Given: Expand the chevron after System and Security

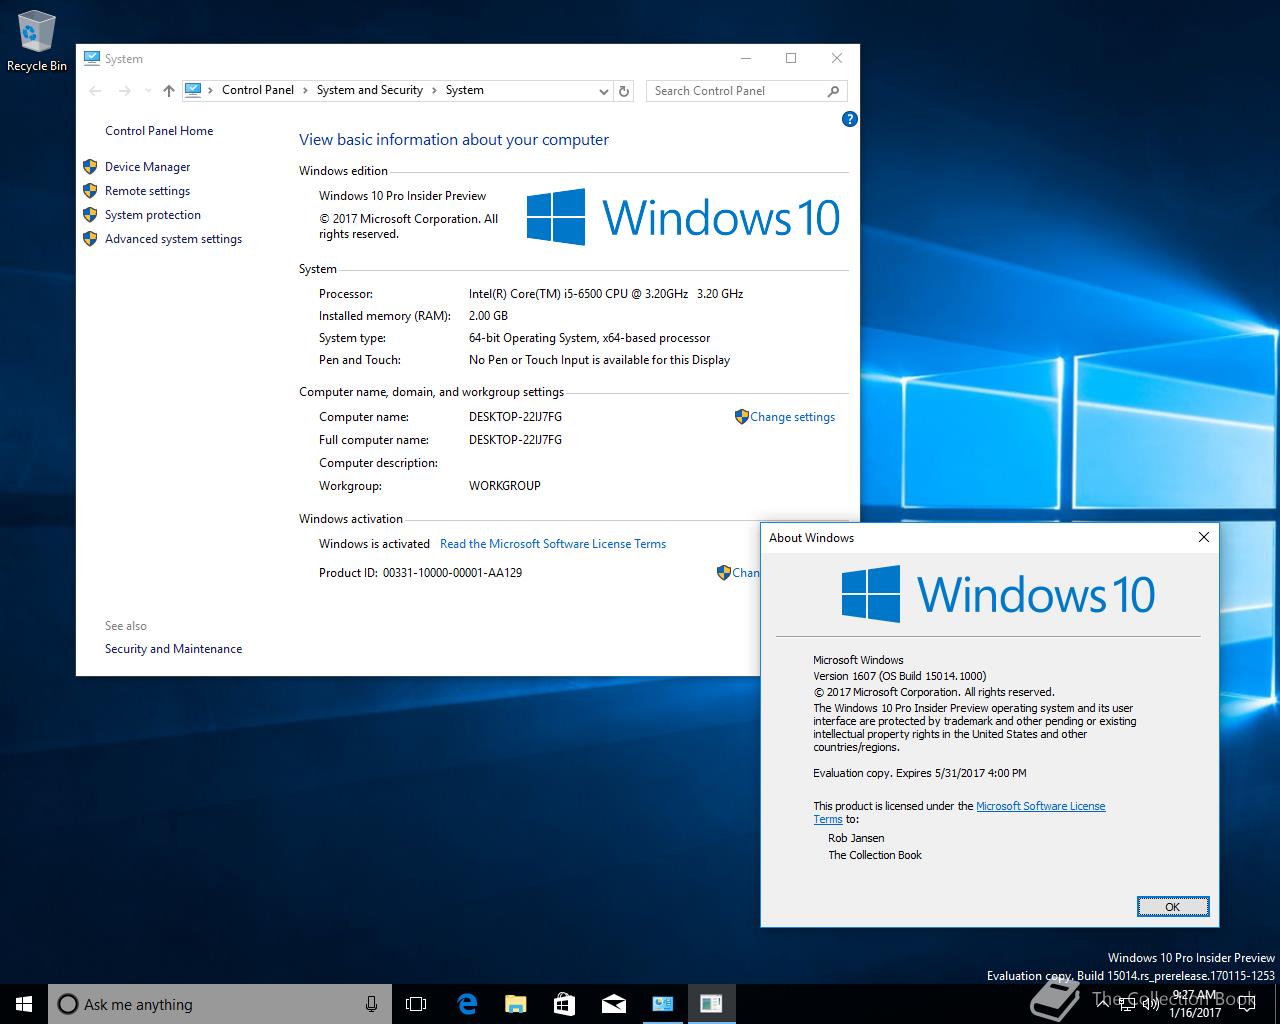Looking at the screenshot, I should click(434, 90).
